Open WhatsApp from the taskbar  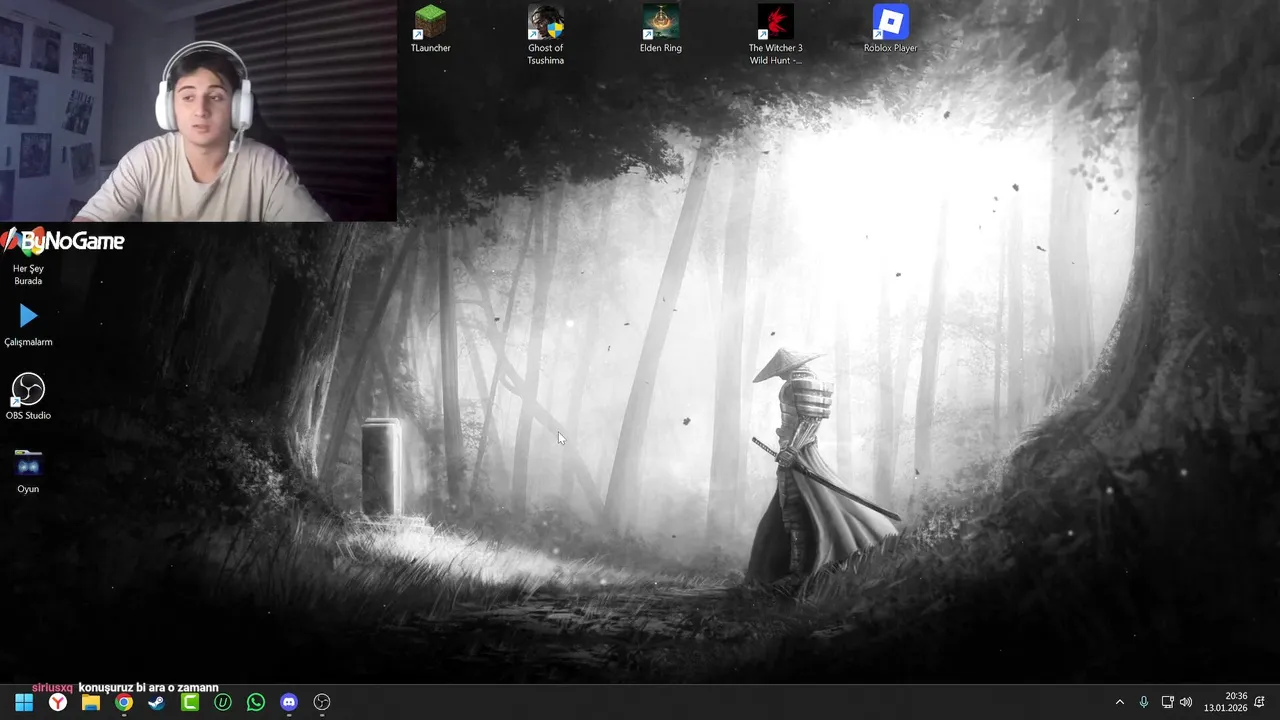click(256, 703)
